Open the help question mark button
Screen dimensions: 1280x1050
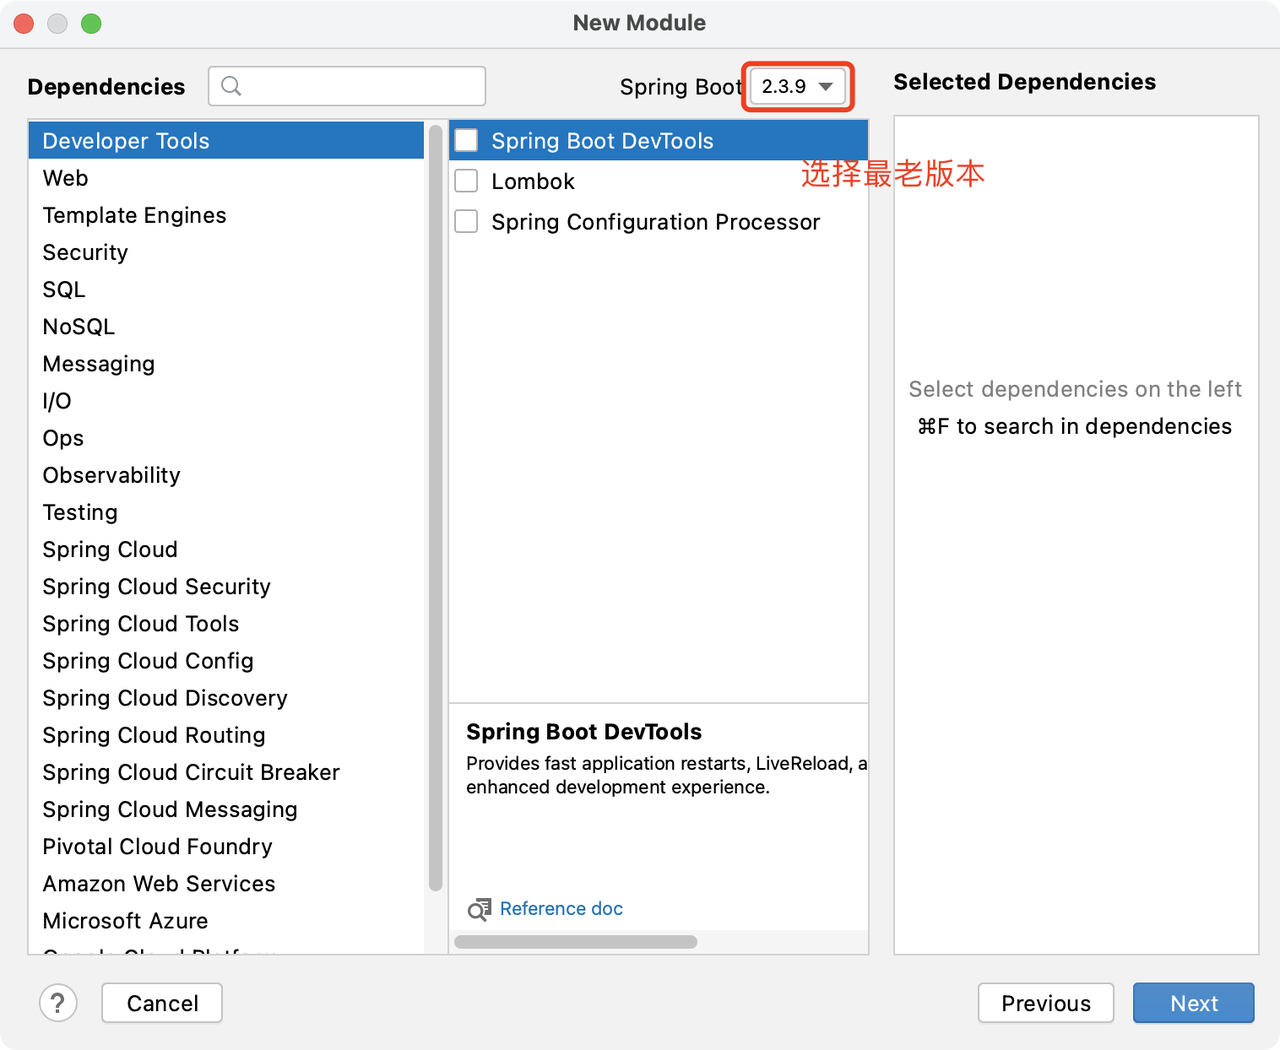point(58,1003)
